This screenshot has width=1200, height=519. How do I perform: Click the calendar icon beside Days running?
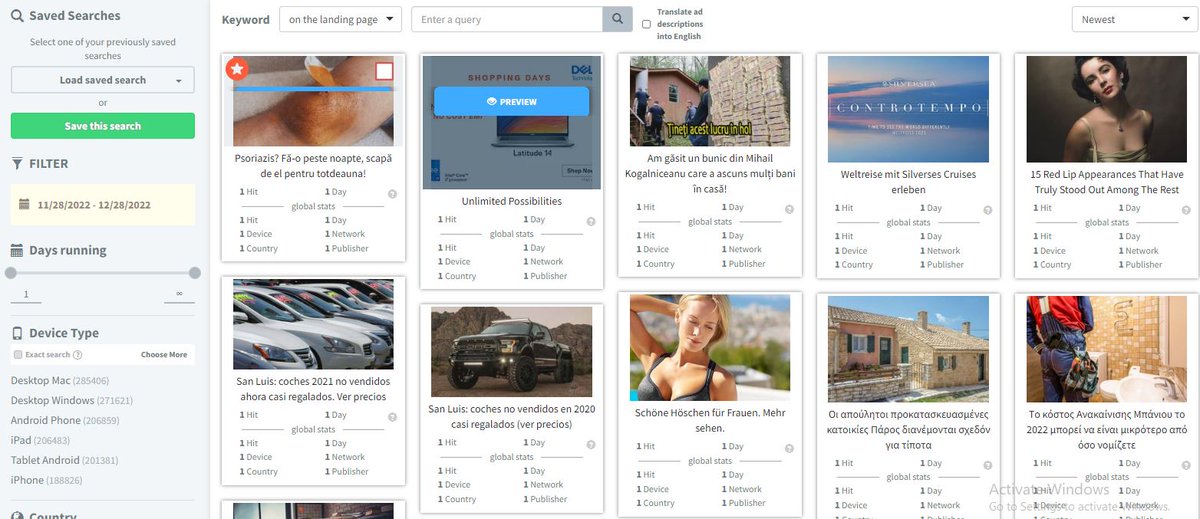pyautogui.click(x=17, y=250)
